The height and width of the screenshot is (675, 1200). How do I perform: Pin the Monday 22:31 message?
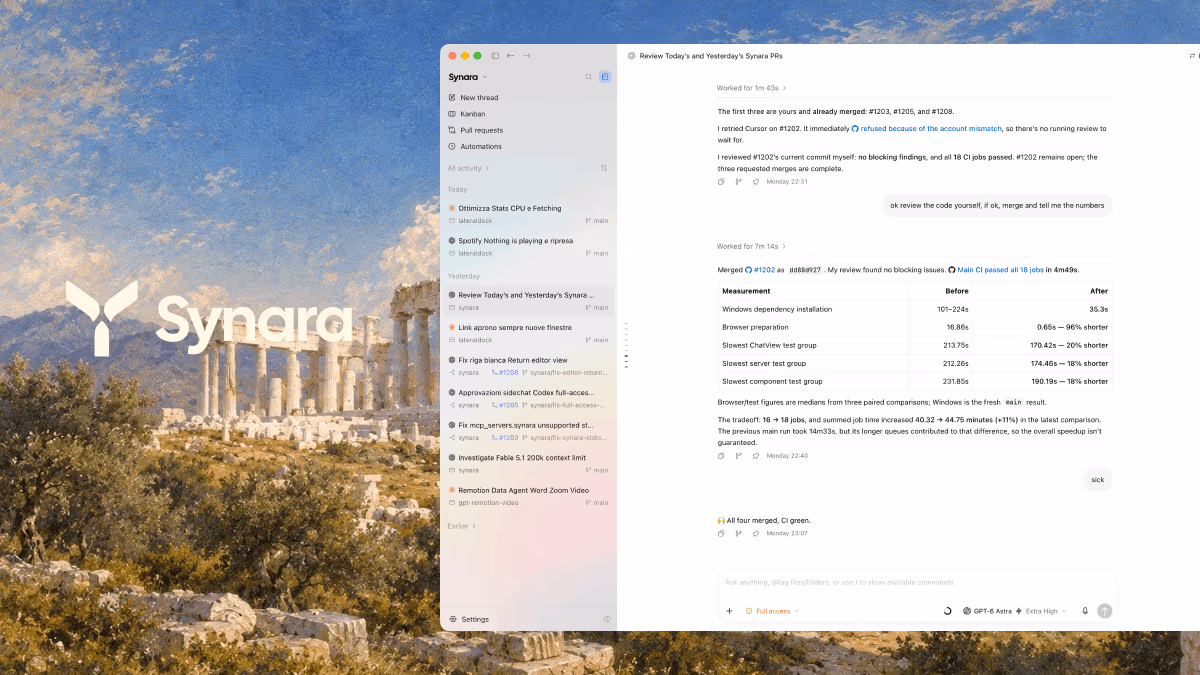756,182
